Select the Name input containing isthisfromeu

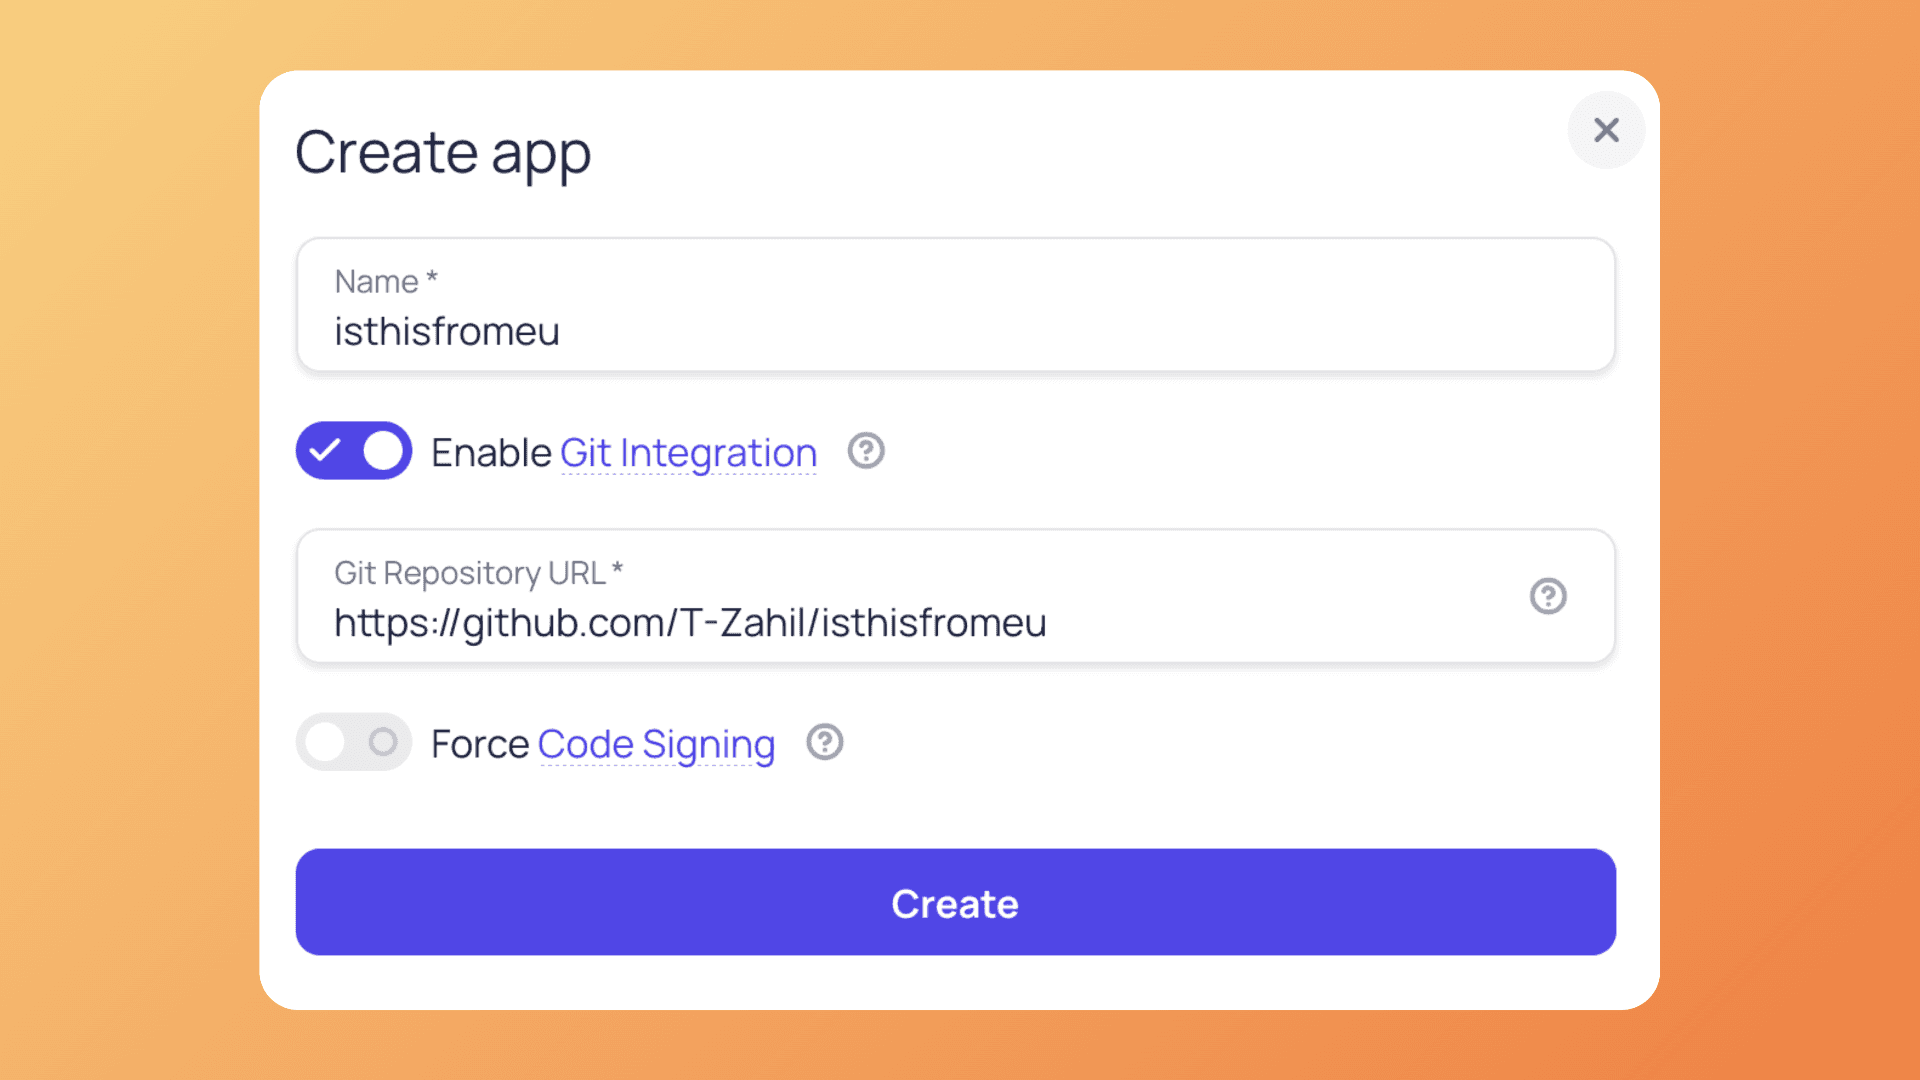point(955,330)
